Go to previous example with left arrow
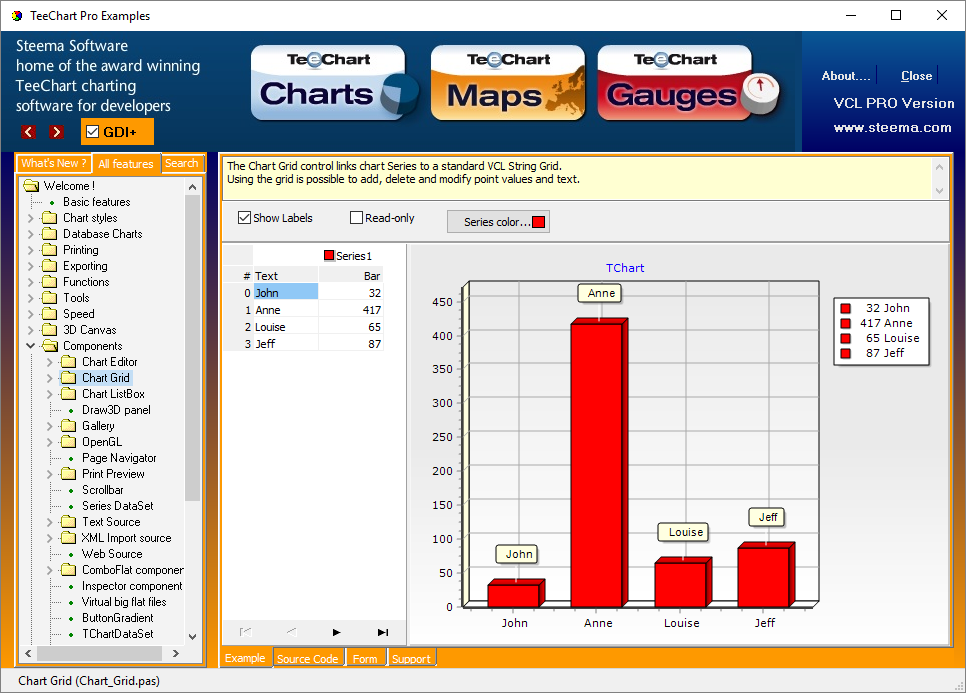 pyautogui.click(x=28, y=132)
